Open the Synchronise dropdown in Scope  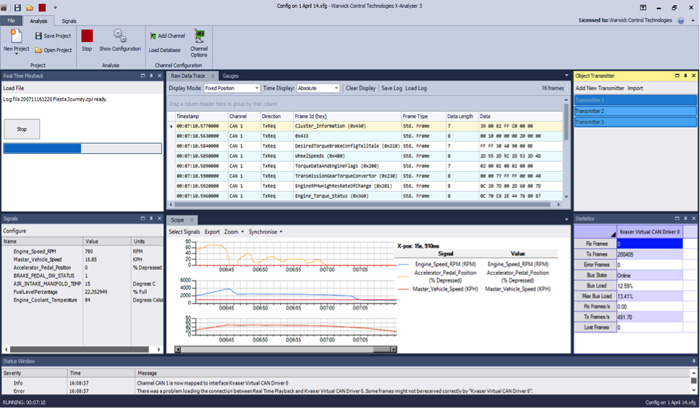pyautogui.click(x=265, y=232)
